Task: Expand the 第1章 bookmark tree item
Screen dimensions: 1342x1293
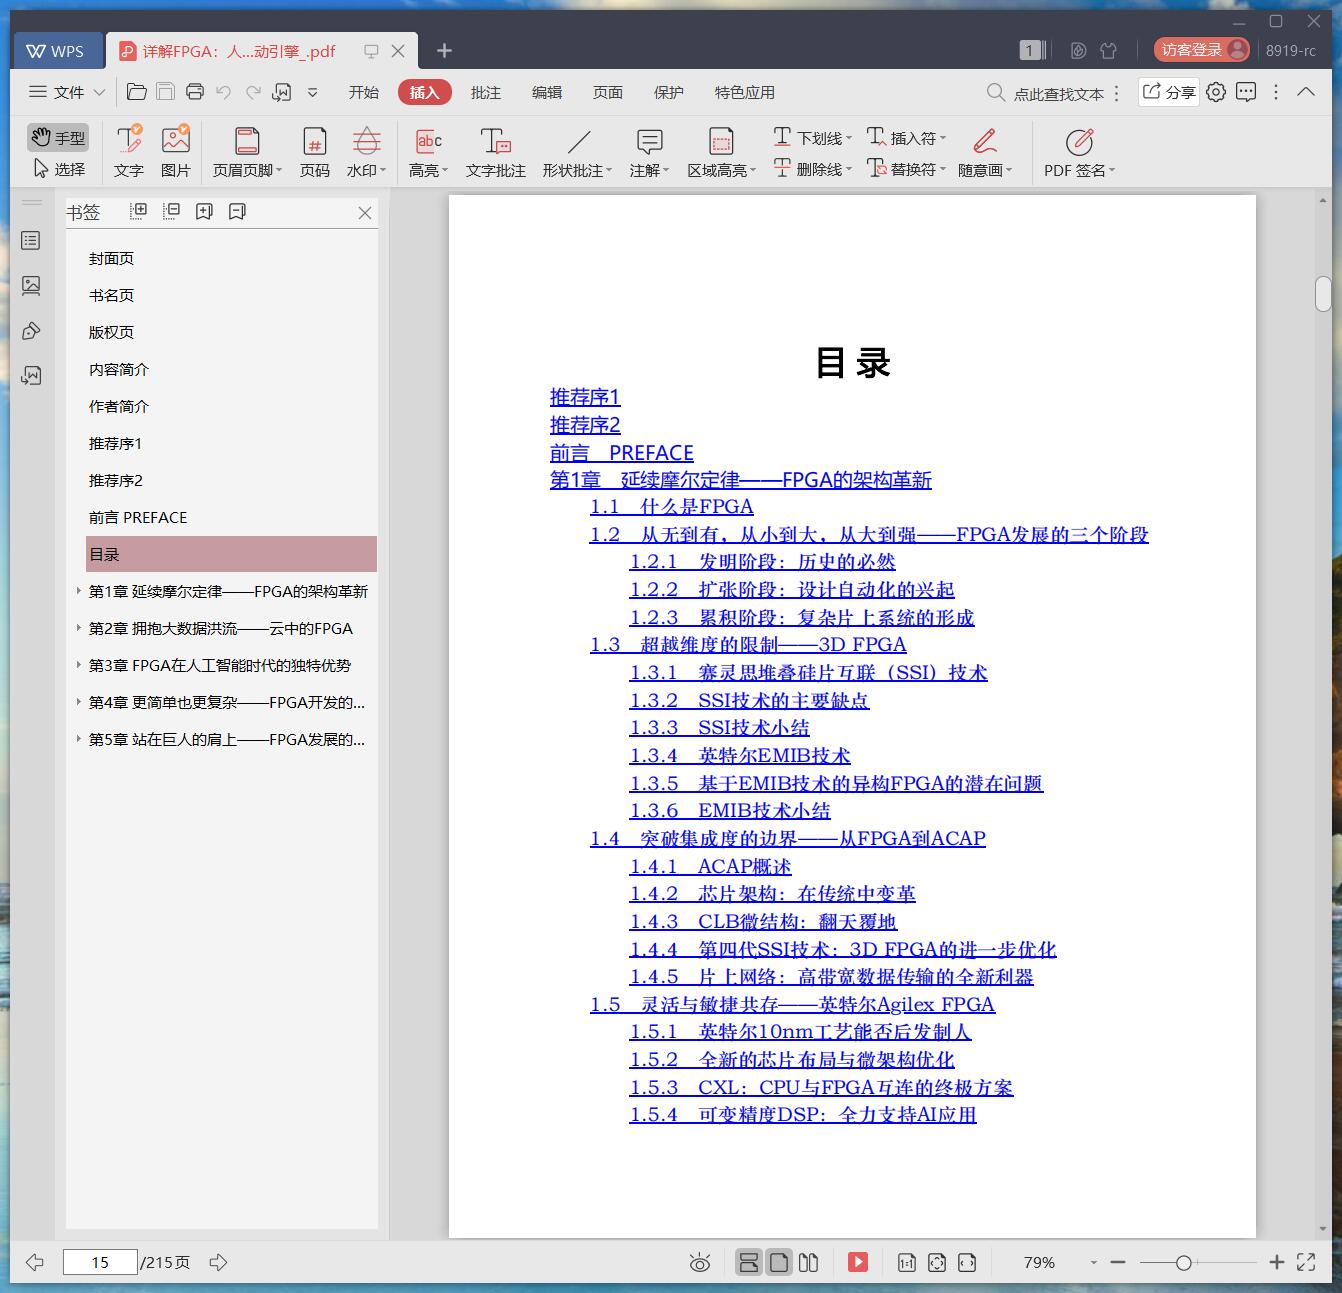Action: 79,591
